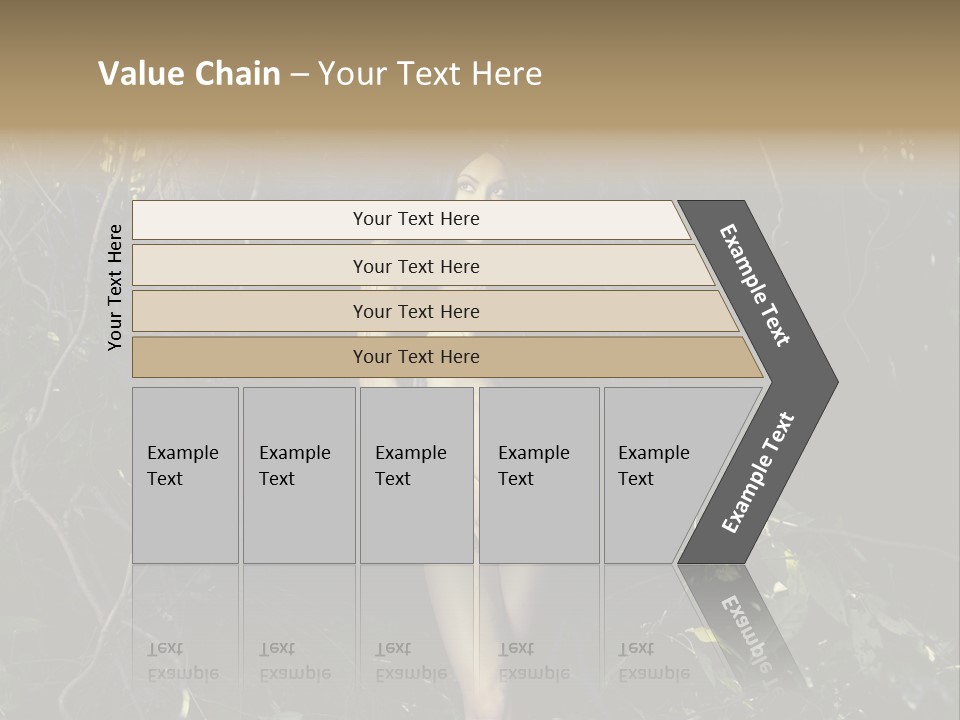Screen dimensions: 960x720
Task: Select the vertical "Your Text Here" side label
Action: pyautogui.click(x=116, y=287)
